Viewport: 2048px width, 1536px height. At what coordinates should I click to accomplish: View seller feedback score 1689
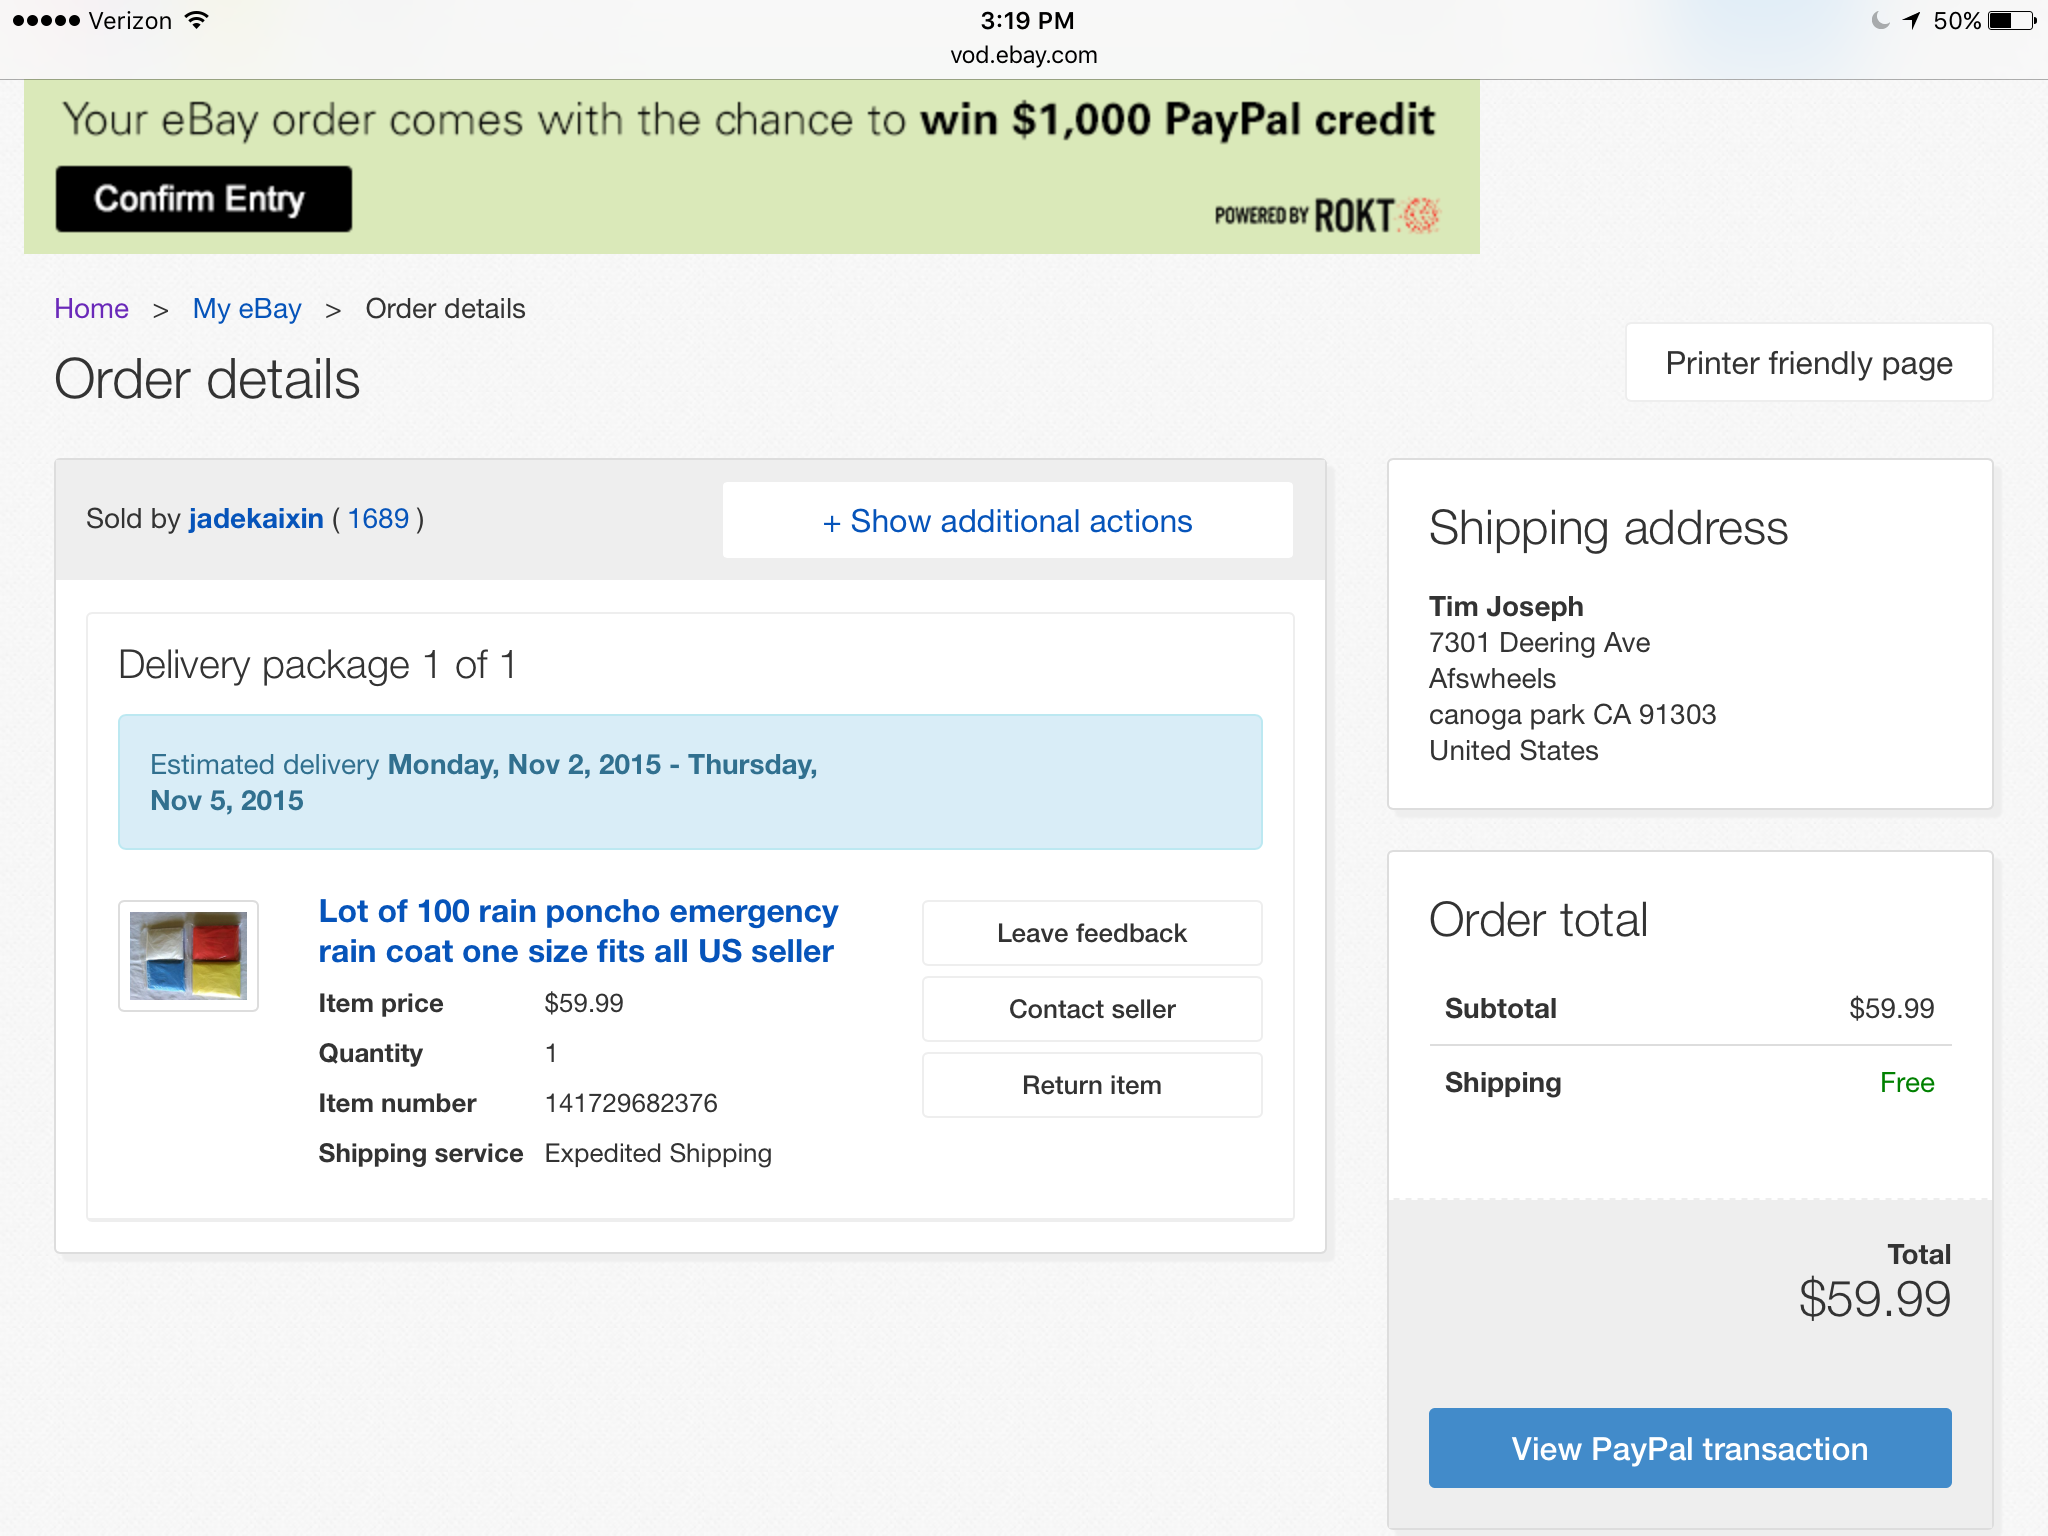[x=378, y=519]
